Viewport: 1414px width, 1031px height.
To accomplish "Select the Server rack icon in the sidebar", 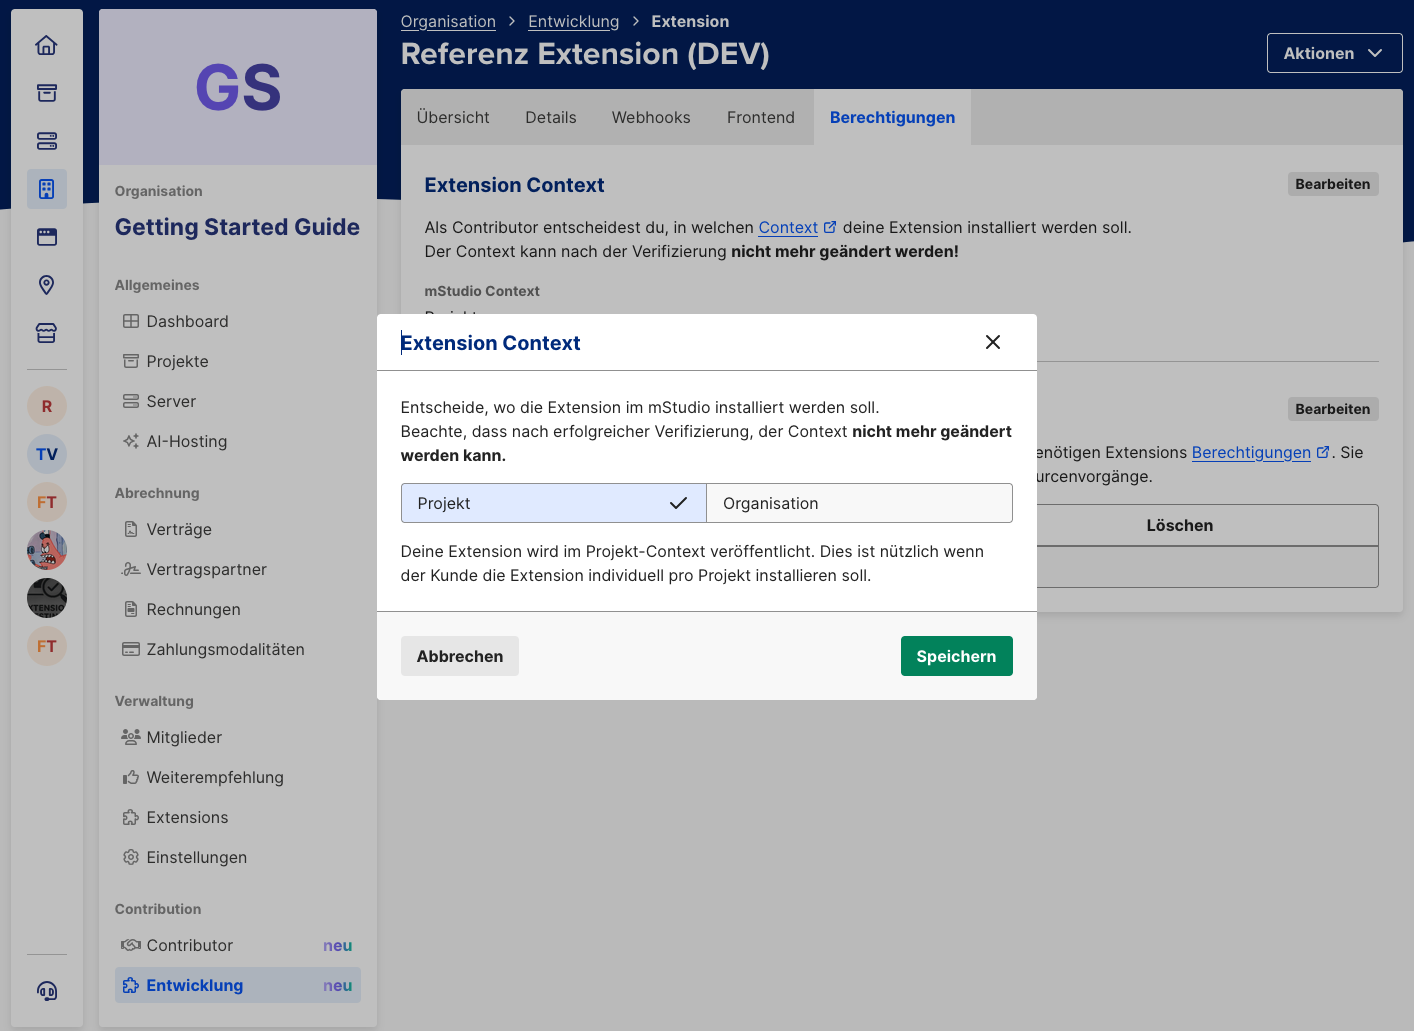I will pyautogui.click(x=47, y=141).
